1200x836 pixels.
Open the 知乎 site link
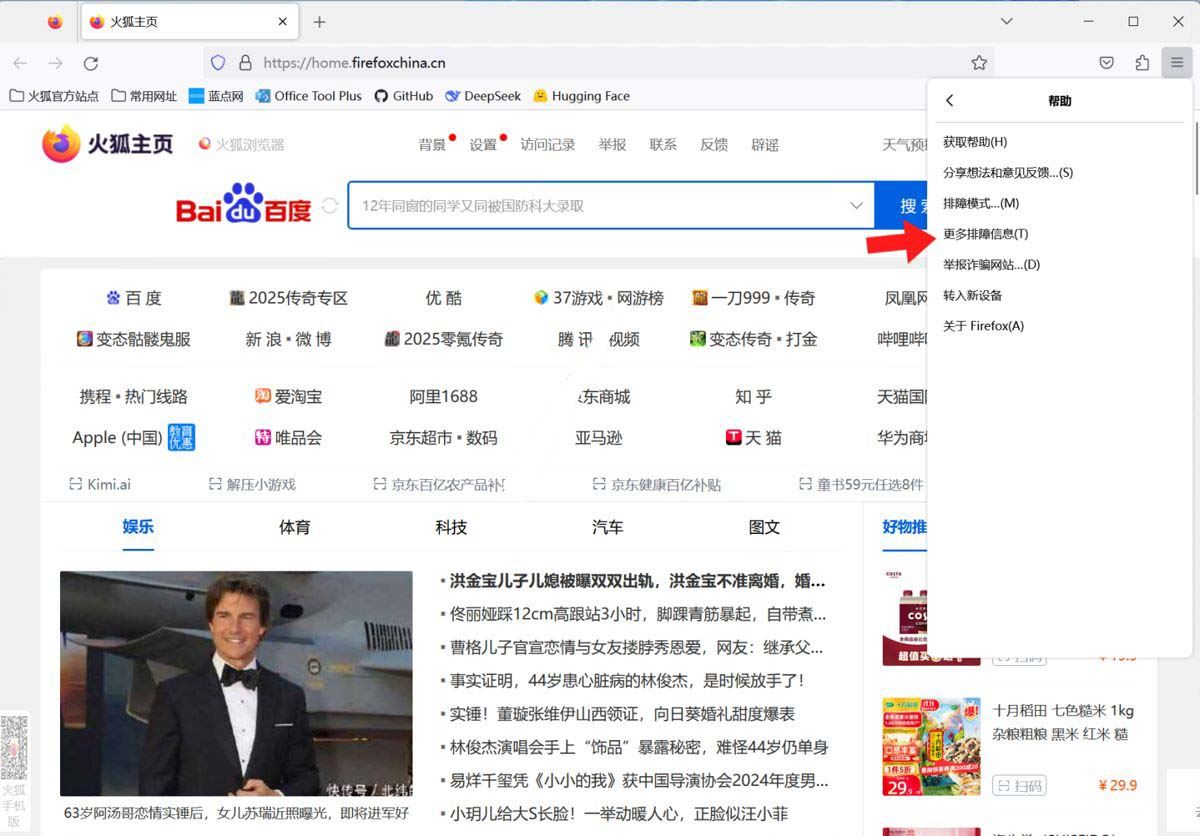(x=753, y=397)
